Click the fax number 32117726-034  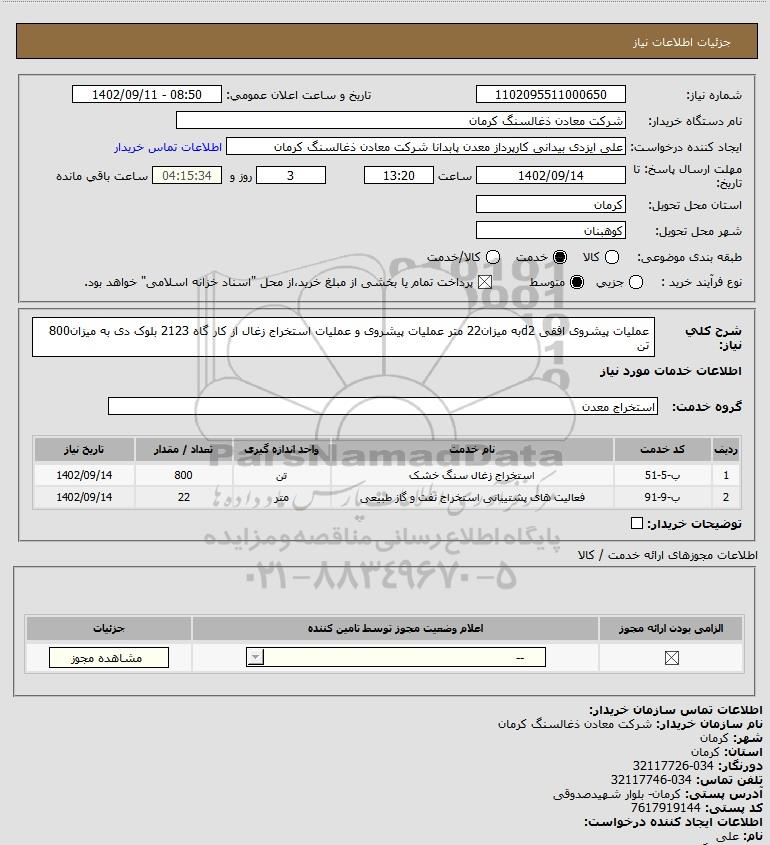pyautogui.click(x=673, y=766)
